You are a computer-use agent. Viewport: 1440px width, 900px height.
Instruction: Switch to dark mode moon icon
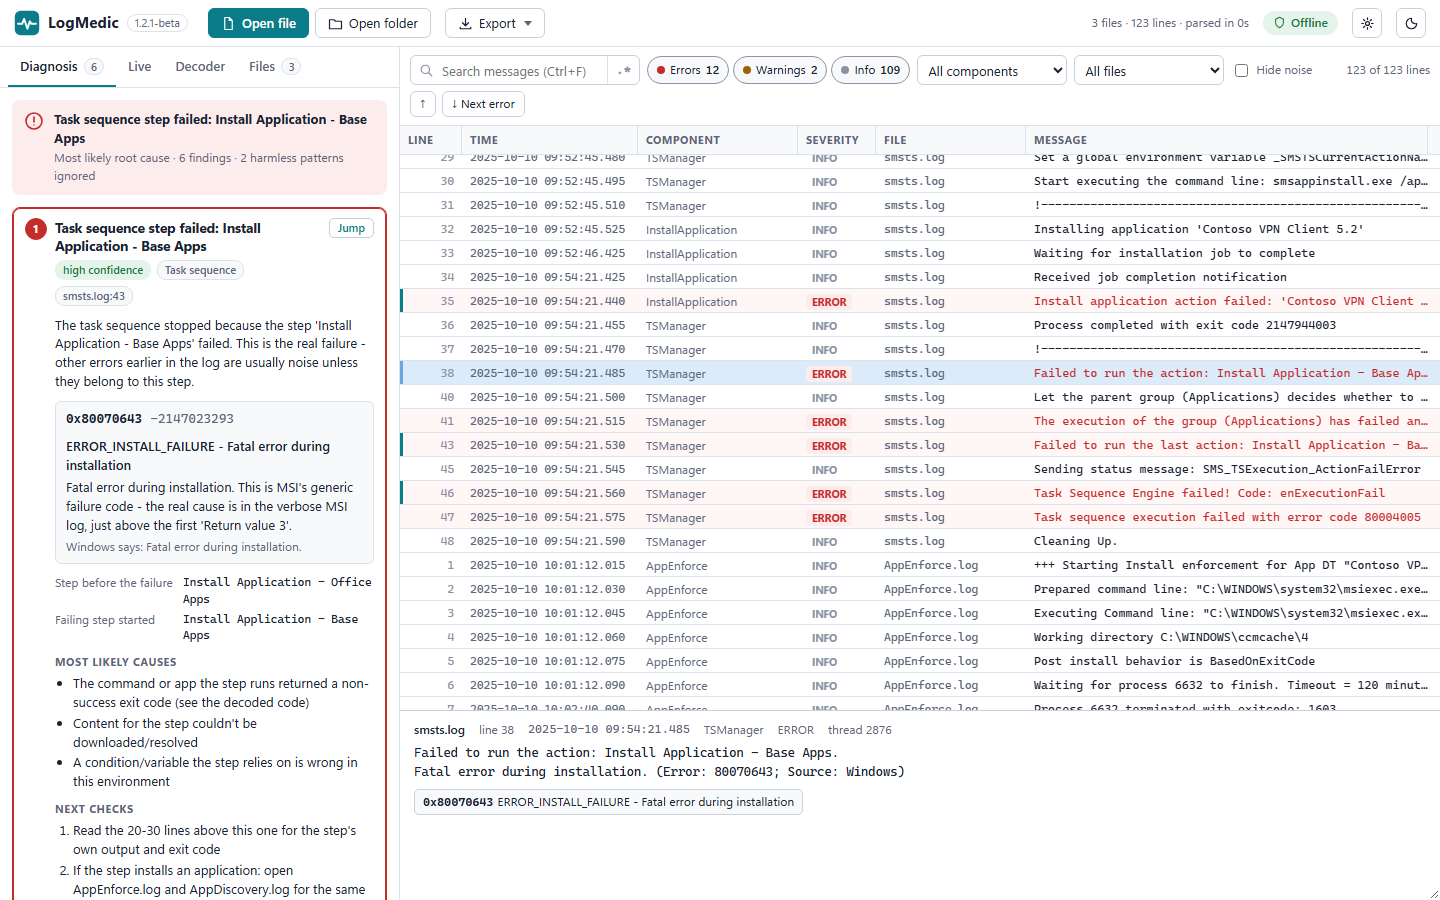(1411, 23)
